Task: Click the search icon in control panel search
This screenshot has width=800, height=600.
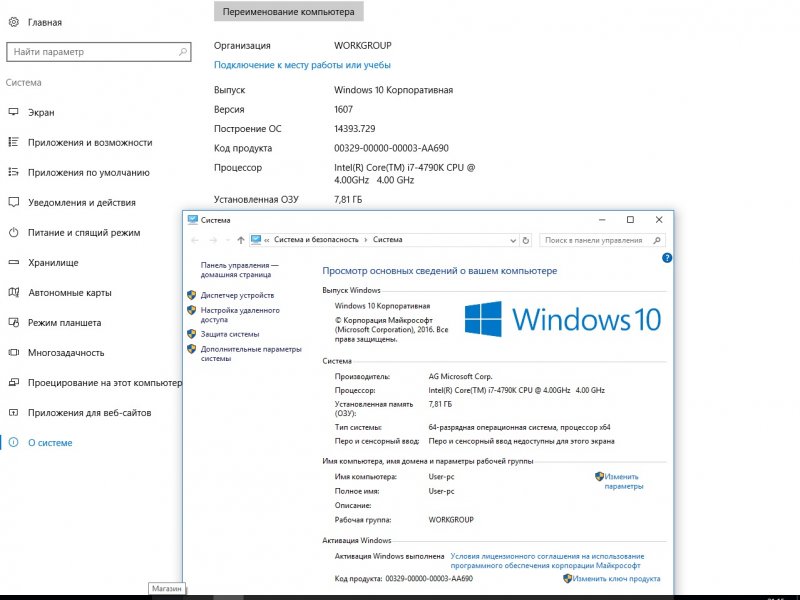Action: pos(657,240)
